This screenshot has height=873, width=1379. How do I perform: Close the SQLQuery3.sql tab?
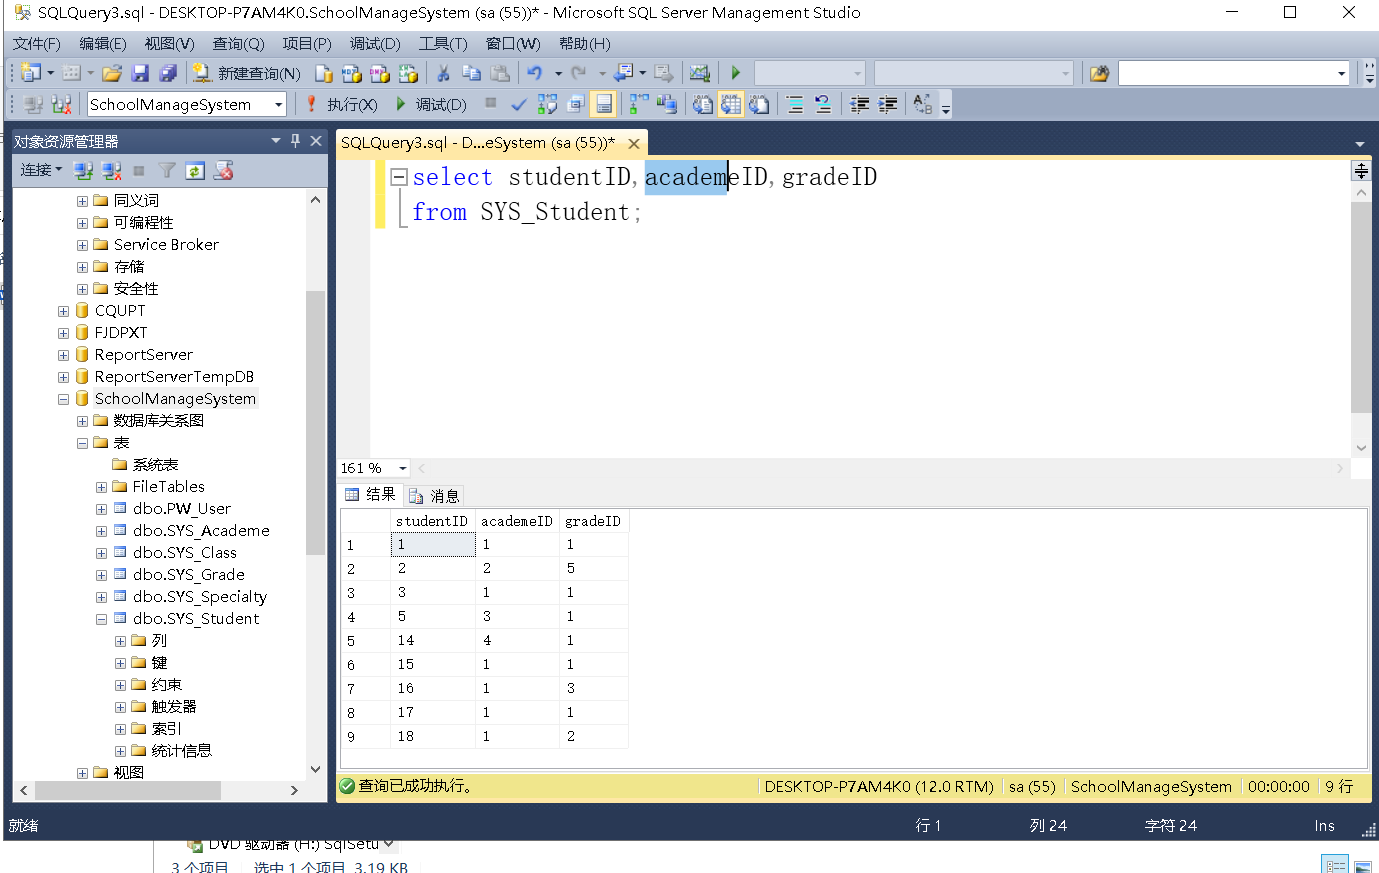point(633,144)
